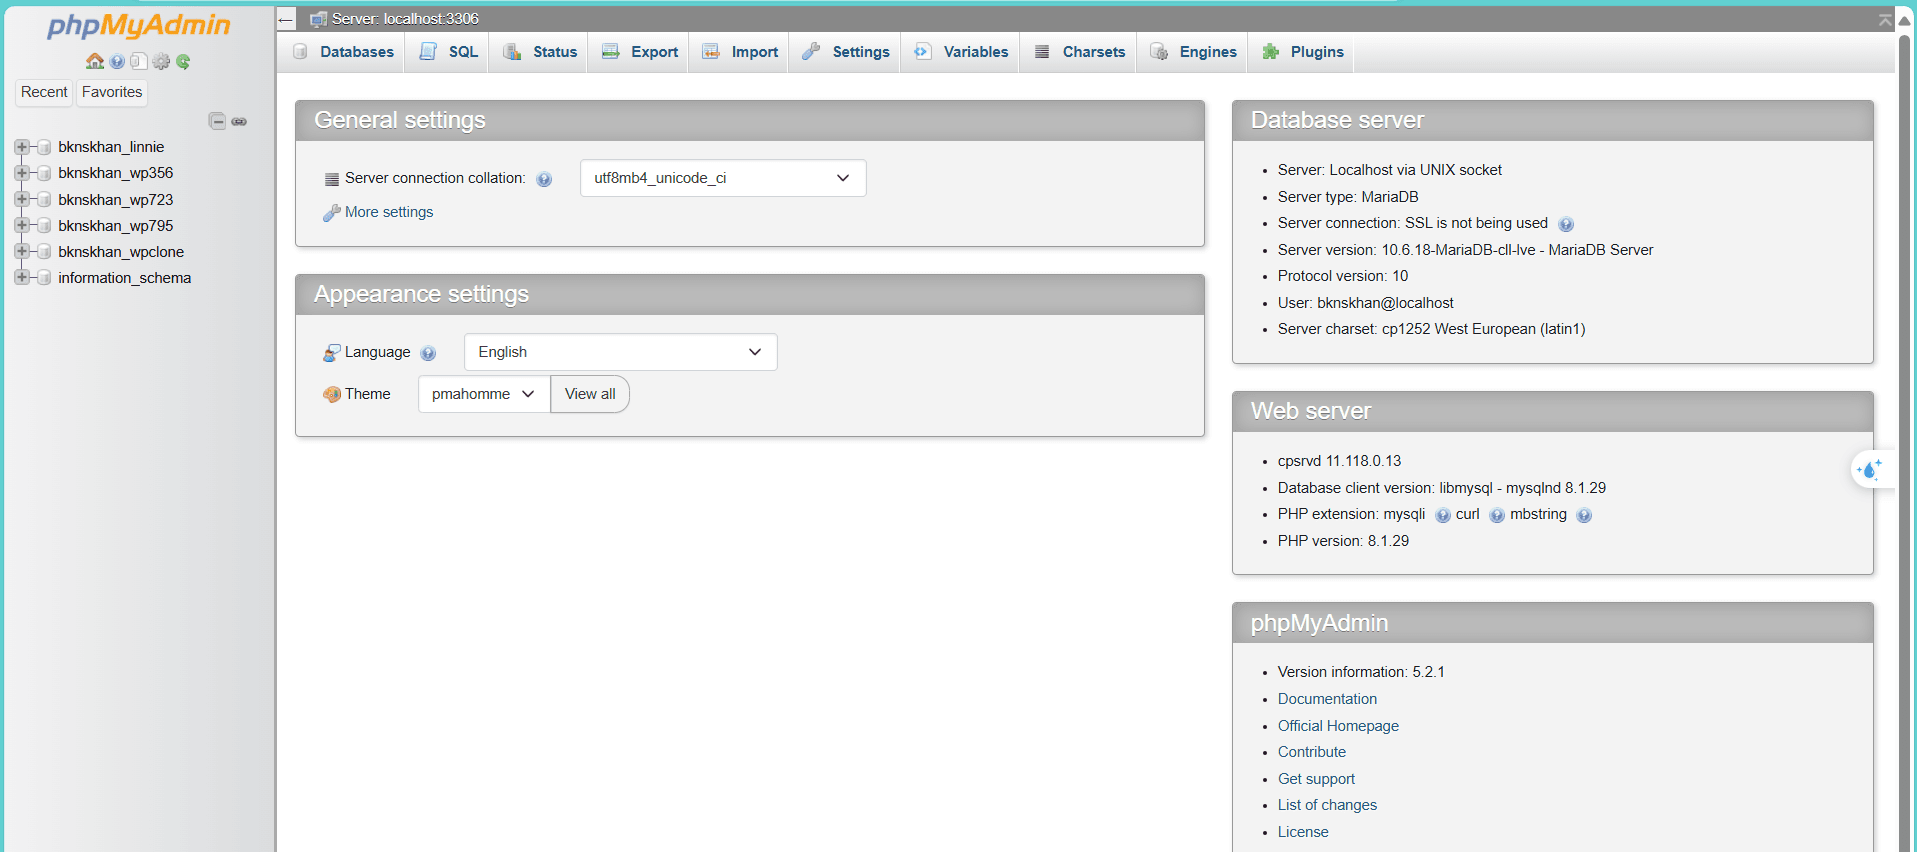Open the List of changes link
The width and height of the screenshot is (1917, 852).
click(x=1327, y=805)
